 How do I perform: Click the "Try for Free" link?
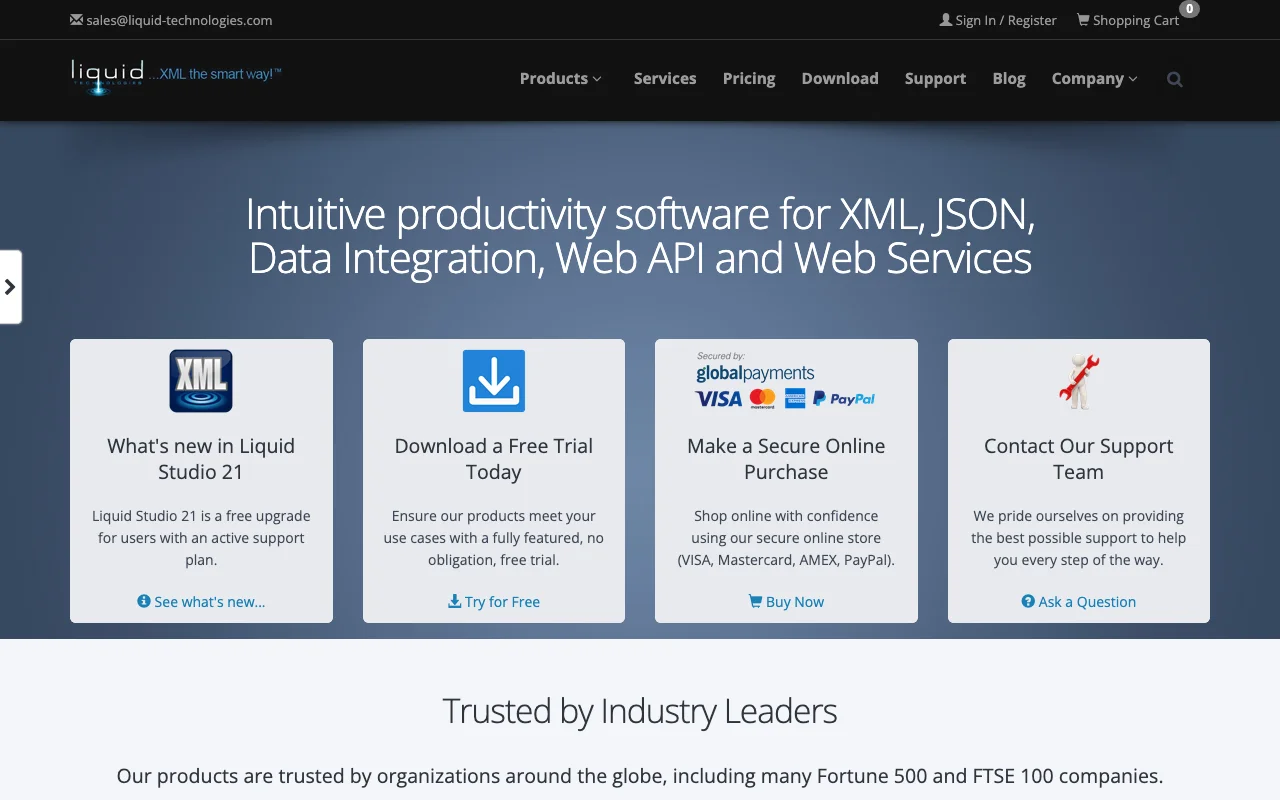point(494,602)
